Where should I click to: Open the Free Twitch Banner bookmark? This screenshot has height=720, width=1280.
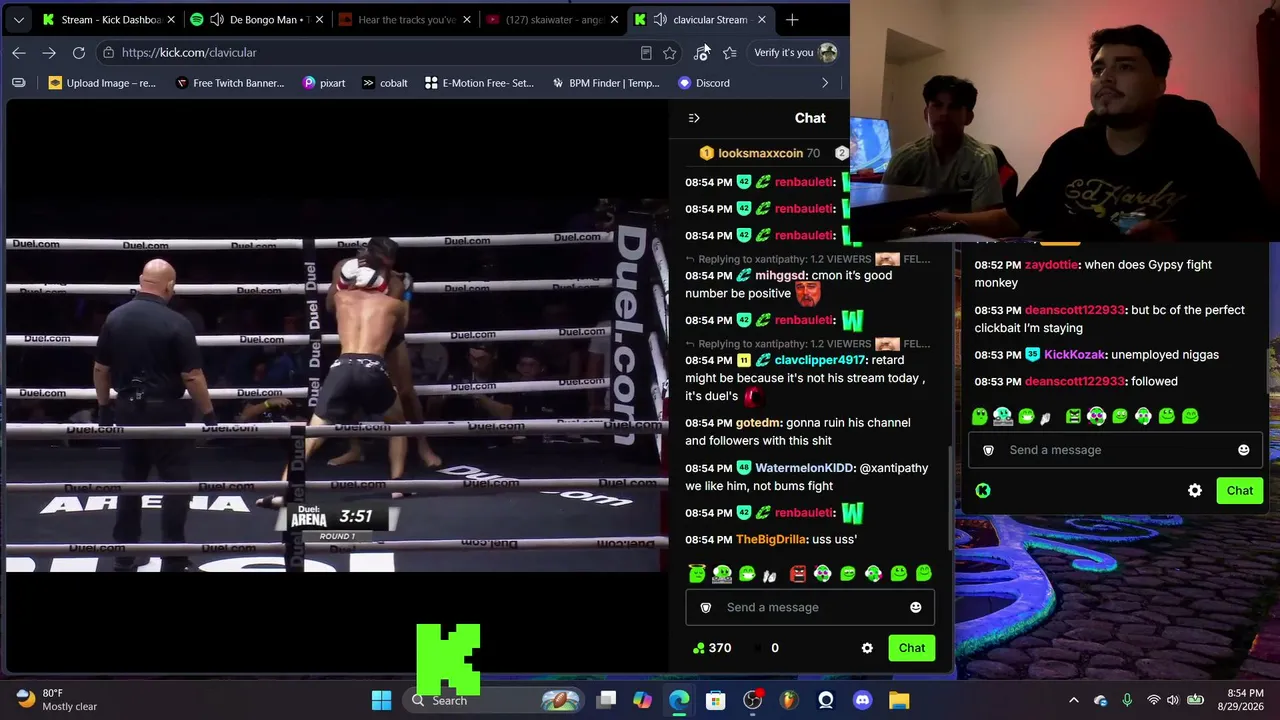230,83
